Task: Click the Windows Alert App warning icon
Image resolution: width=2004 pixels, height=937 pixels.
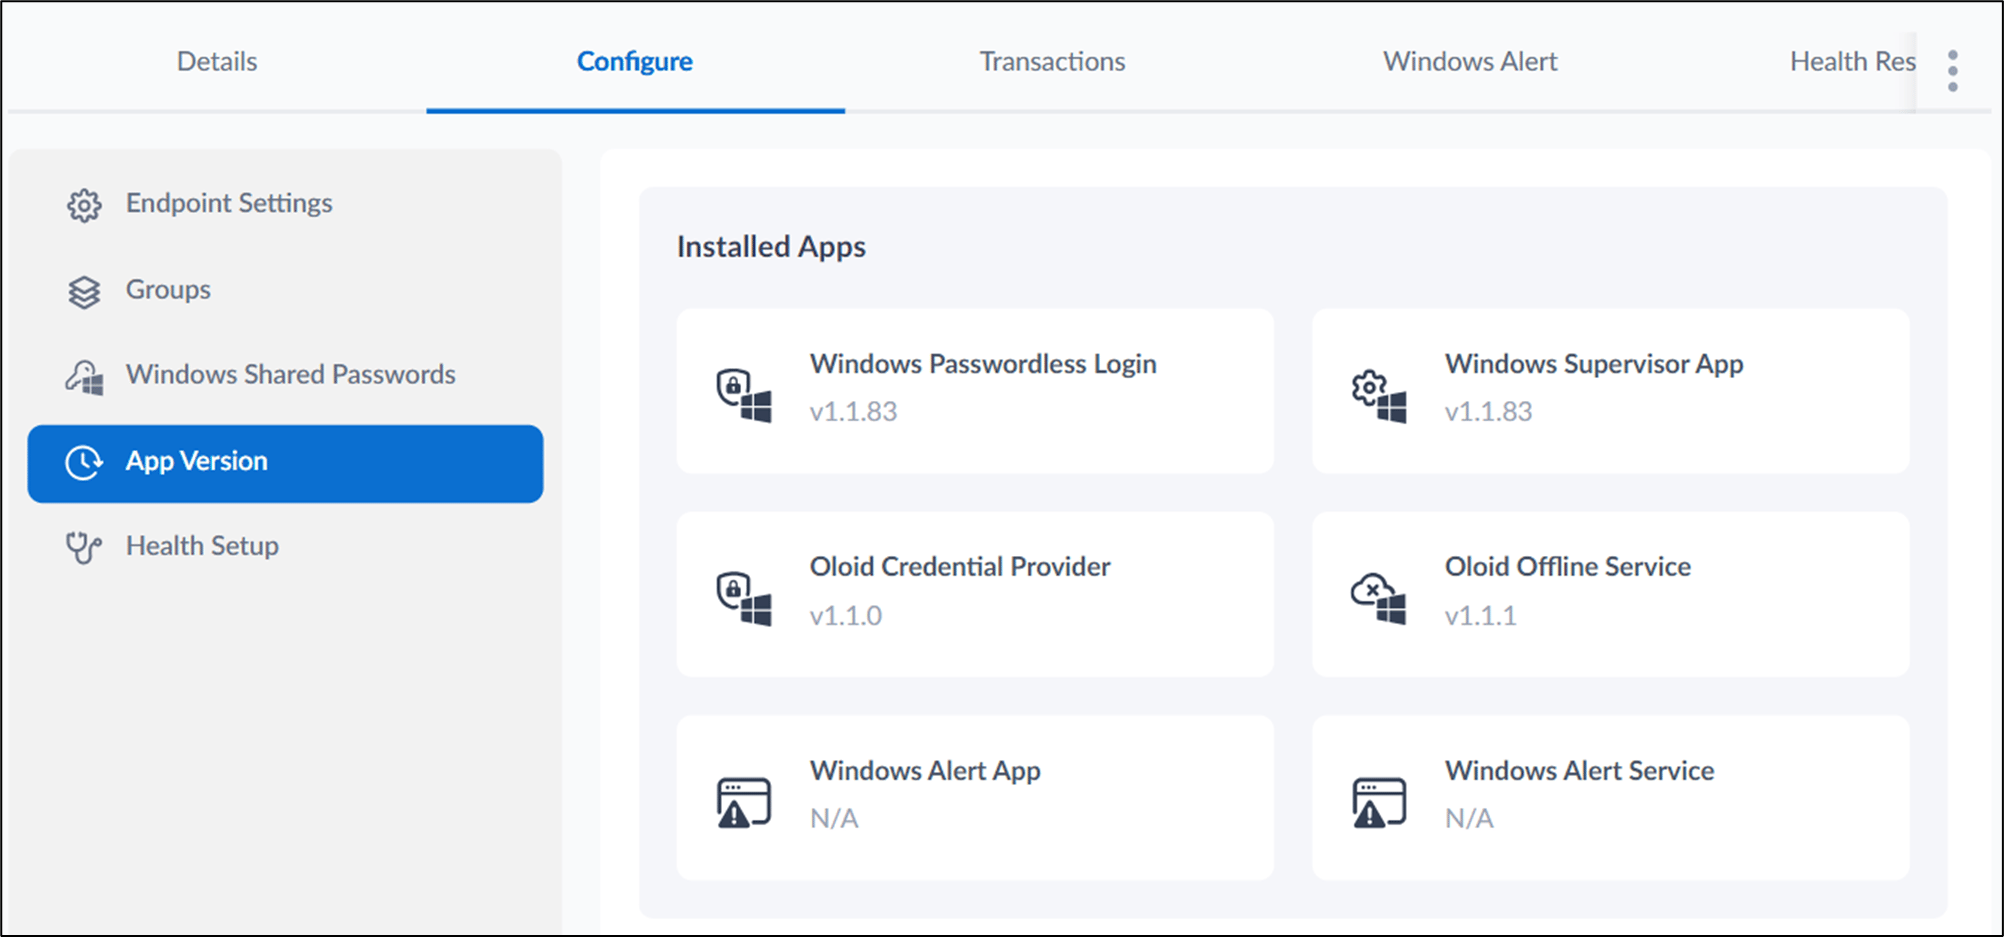Action: tap(744, 802)
